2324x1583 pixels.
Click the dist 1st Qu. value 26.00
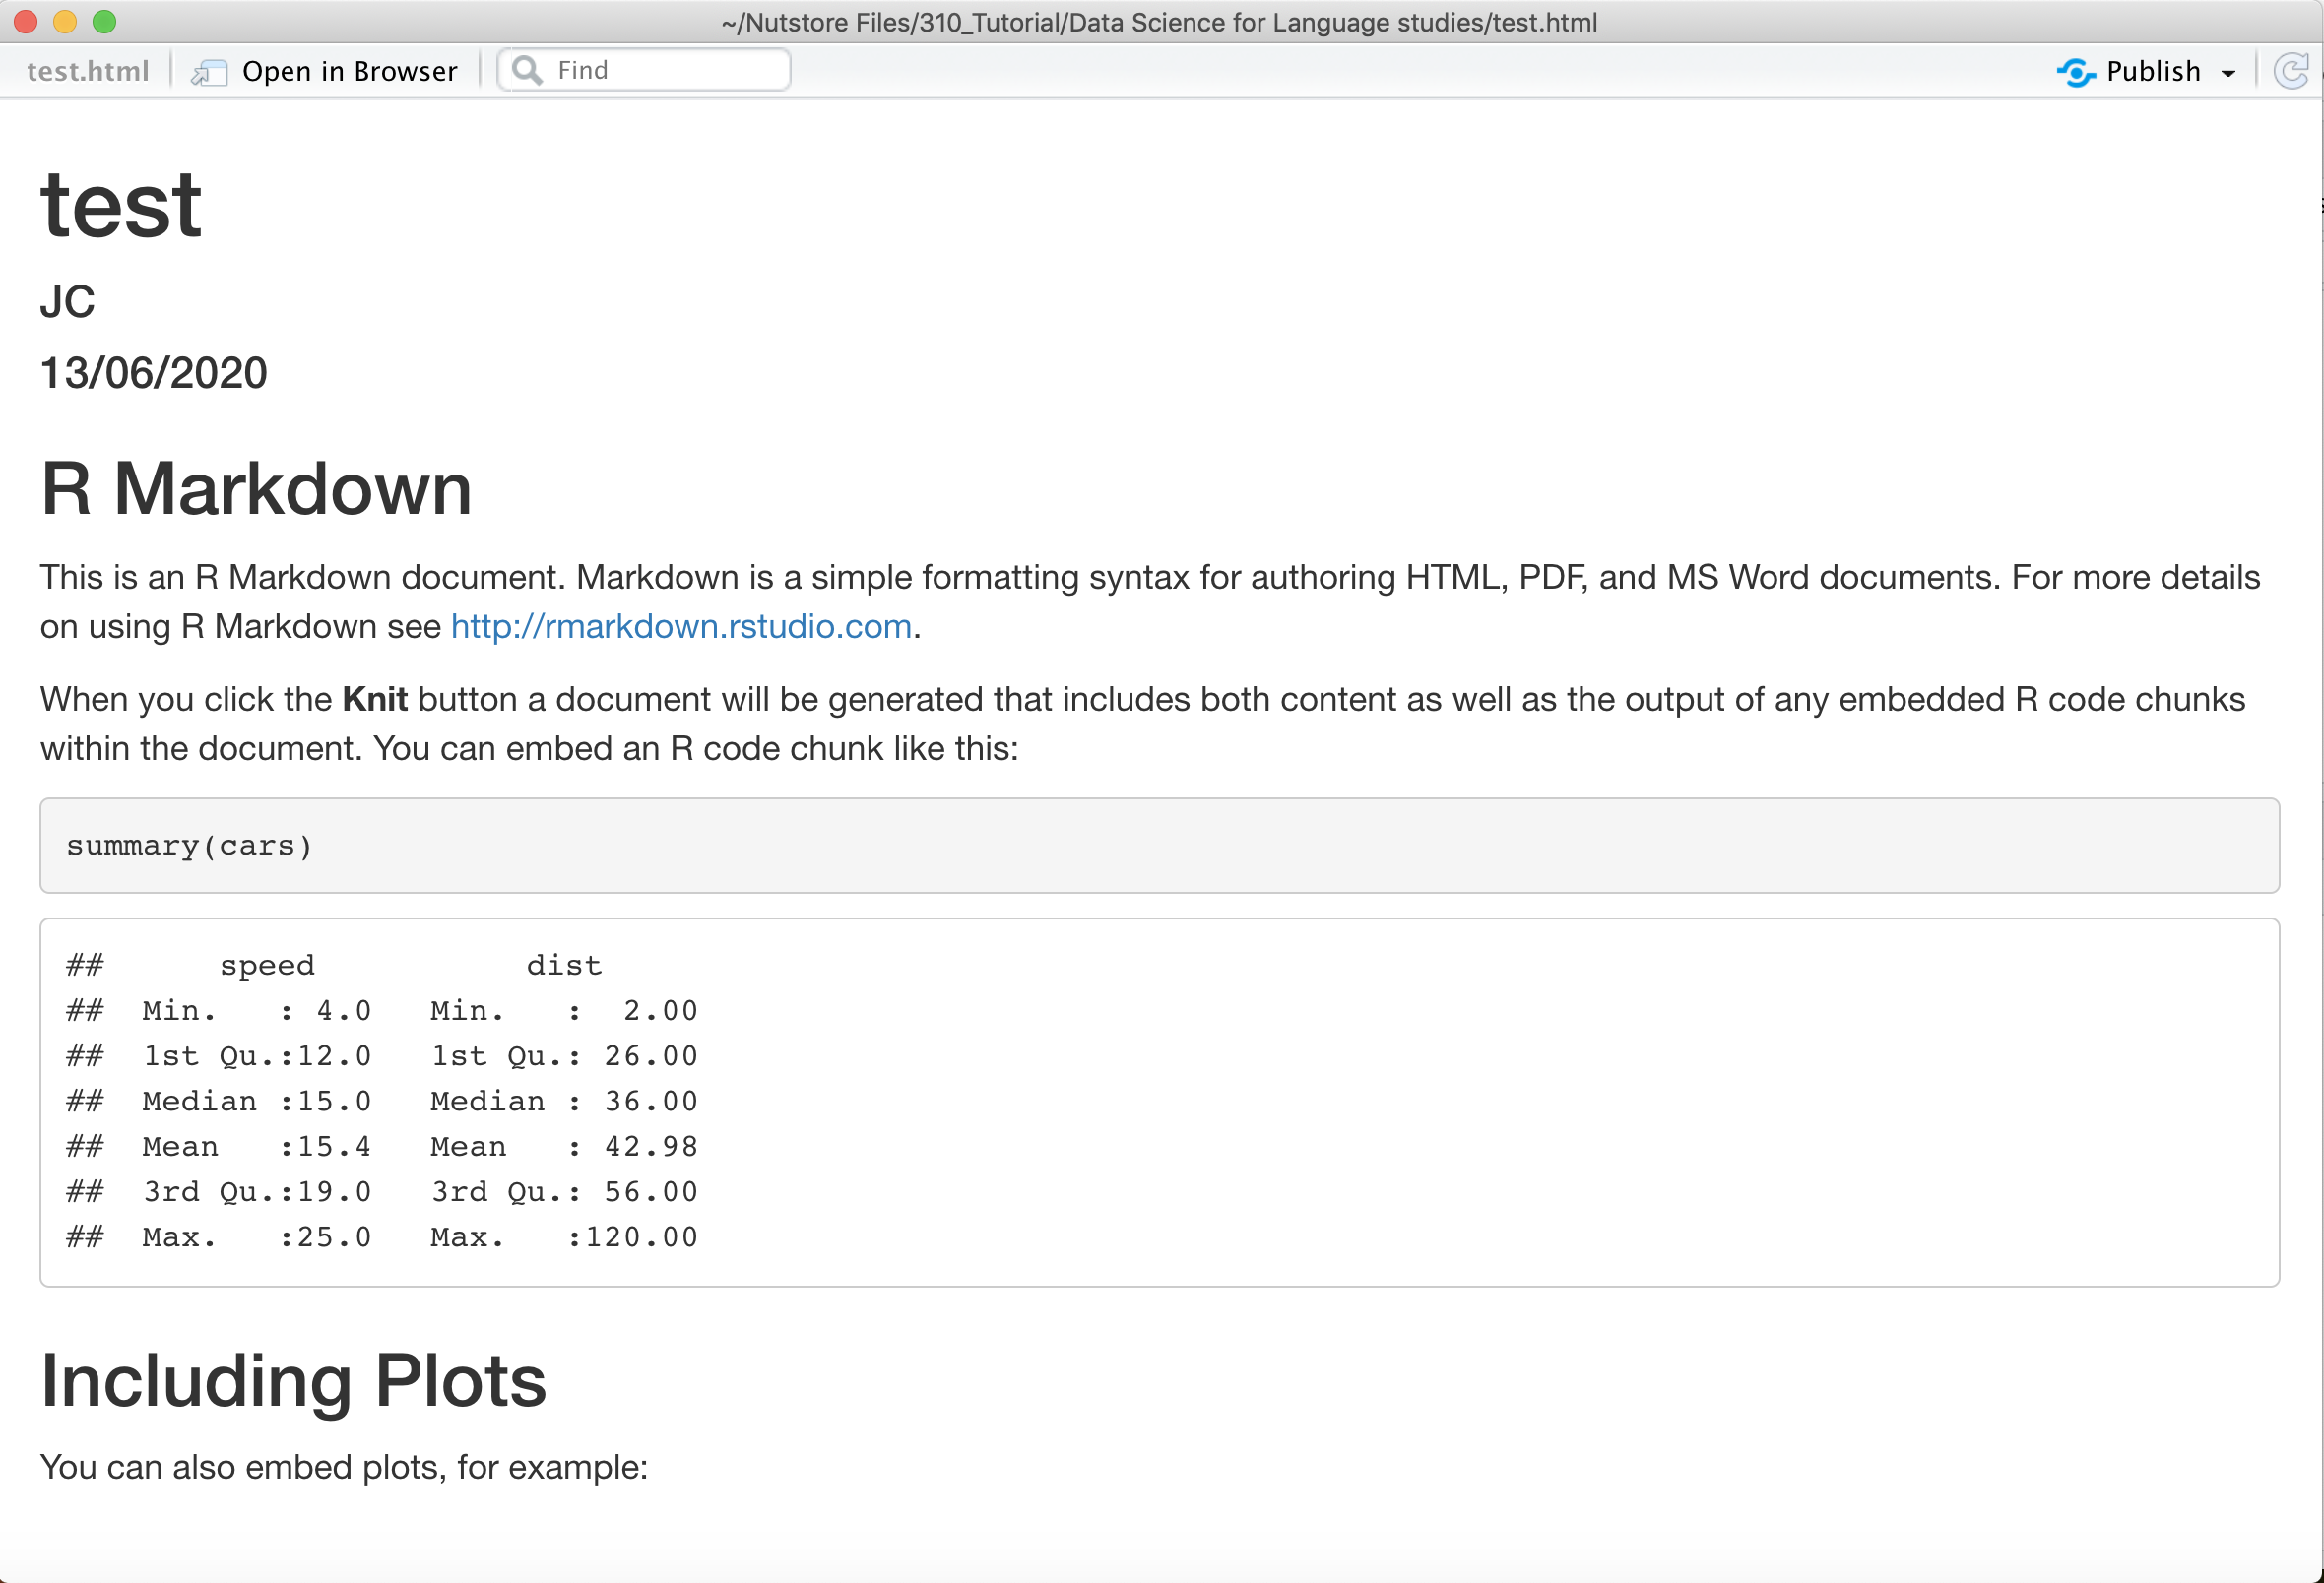(x=651, y=1056)
